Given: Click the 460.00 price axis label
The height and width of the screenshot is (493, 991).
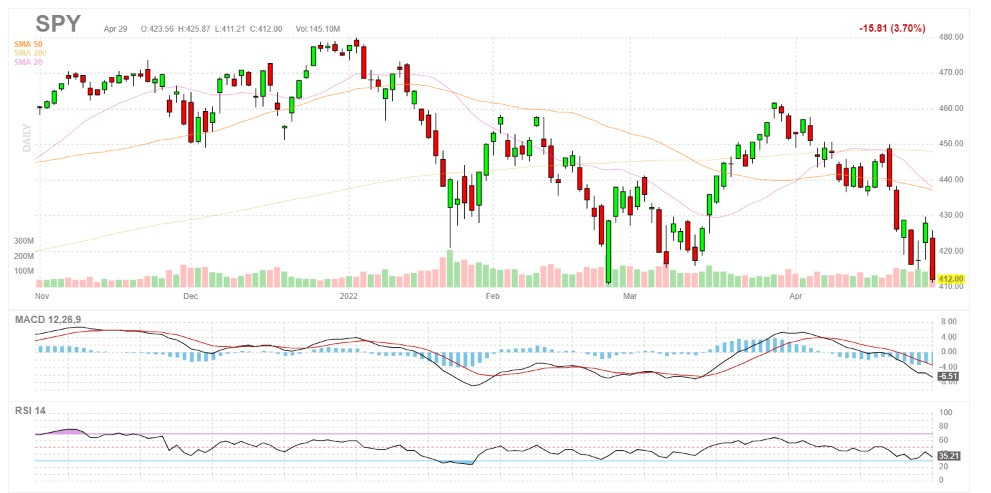Looking at the screenshot, I should pyautogui.click(x=951, y=109).
